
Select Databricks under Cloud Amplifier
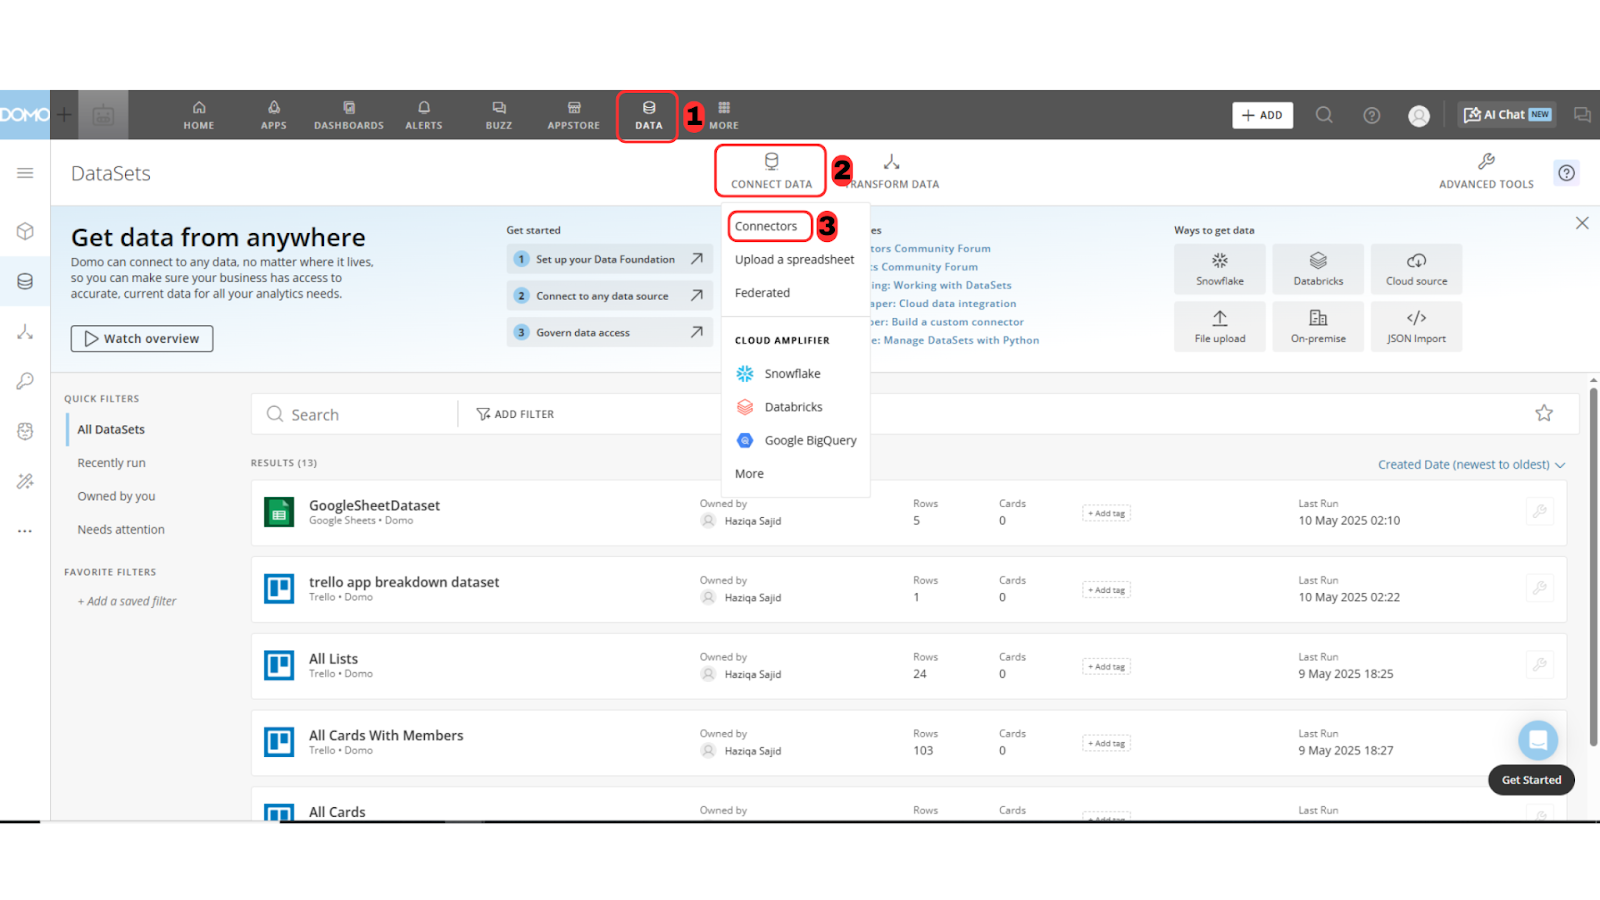780,407
